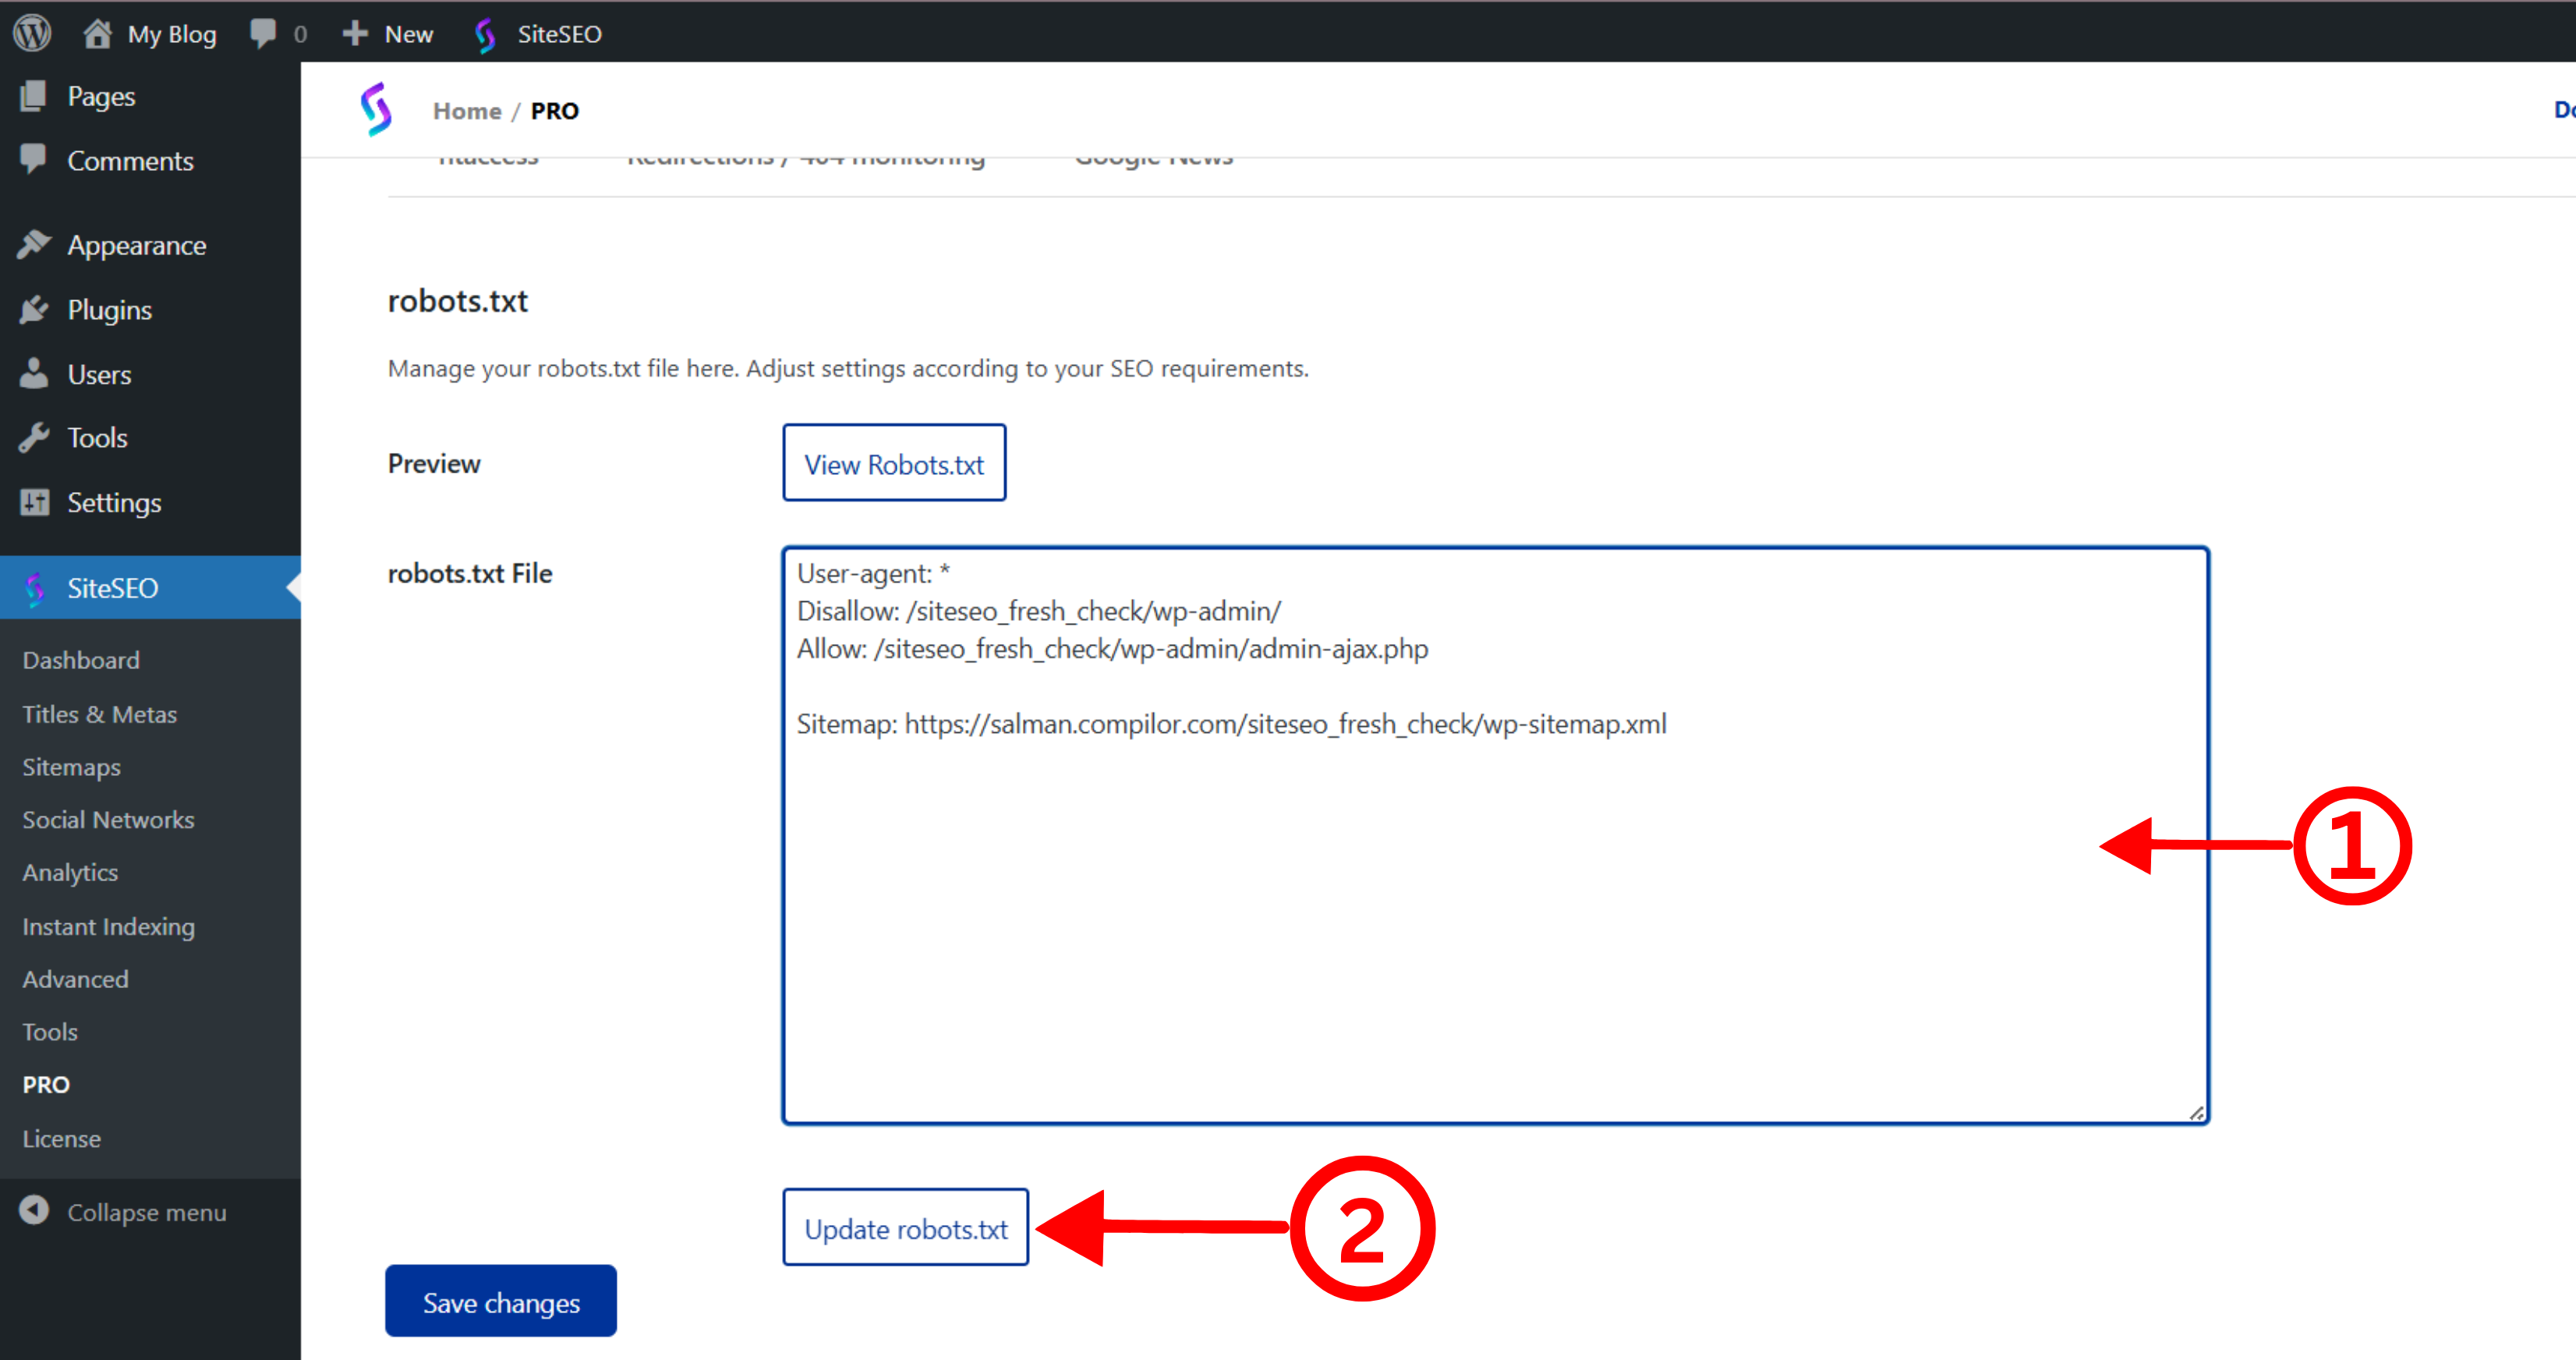
Task: Open the comments bubble in admin bar
Action: [263, 33]
